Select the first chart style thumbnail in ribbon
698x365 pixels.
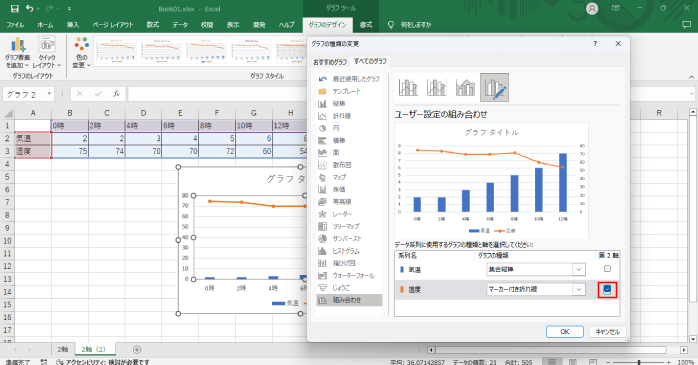click(116, 51)
